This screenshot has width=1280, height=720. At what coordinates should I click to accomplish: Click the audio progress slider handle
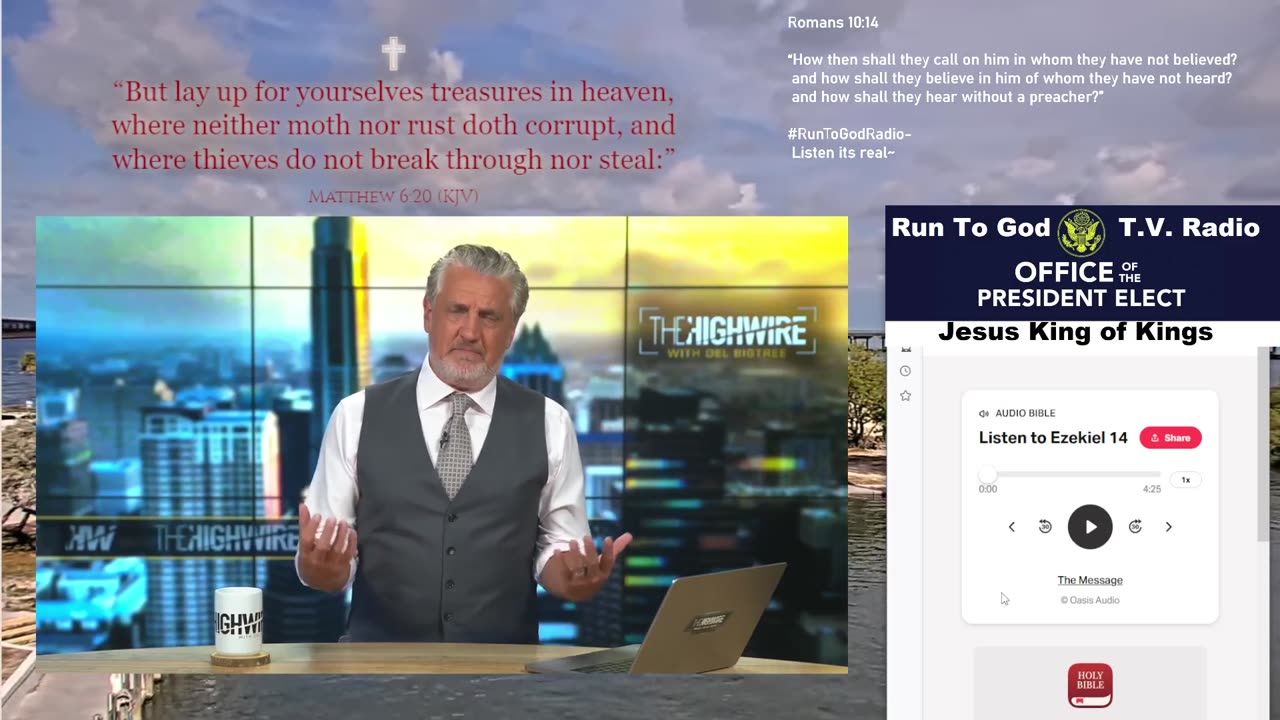(988, 475)
